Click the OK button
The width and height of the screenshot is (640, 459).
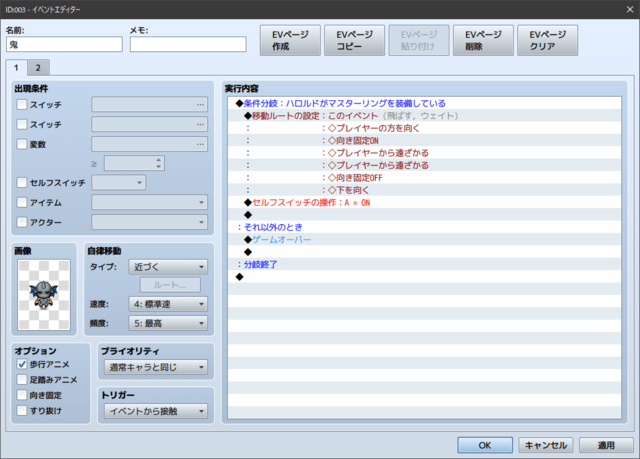[x=485, y=445]
